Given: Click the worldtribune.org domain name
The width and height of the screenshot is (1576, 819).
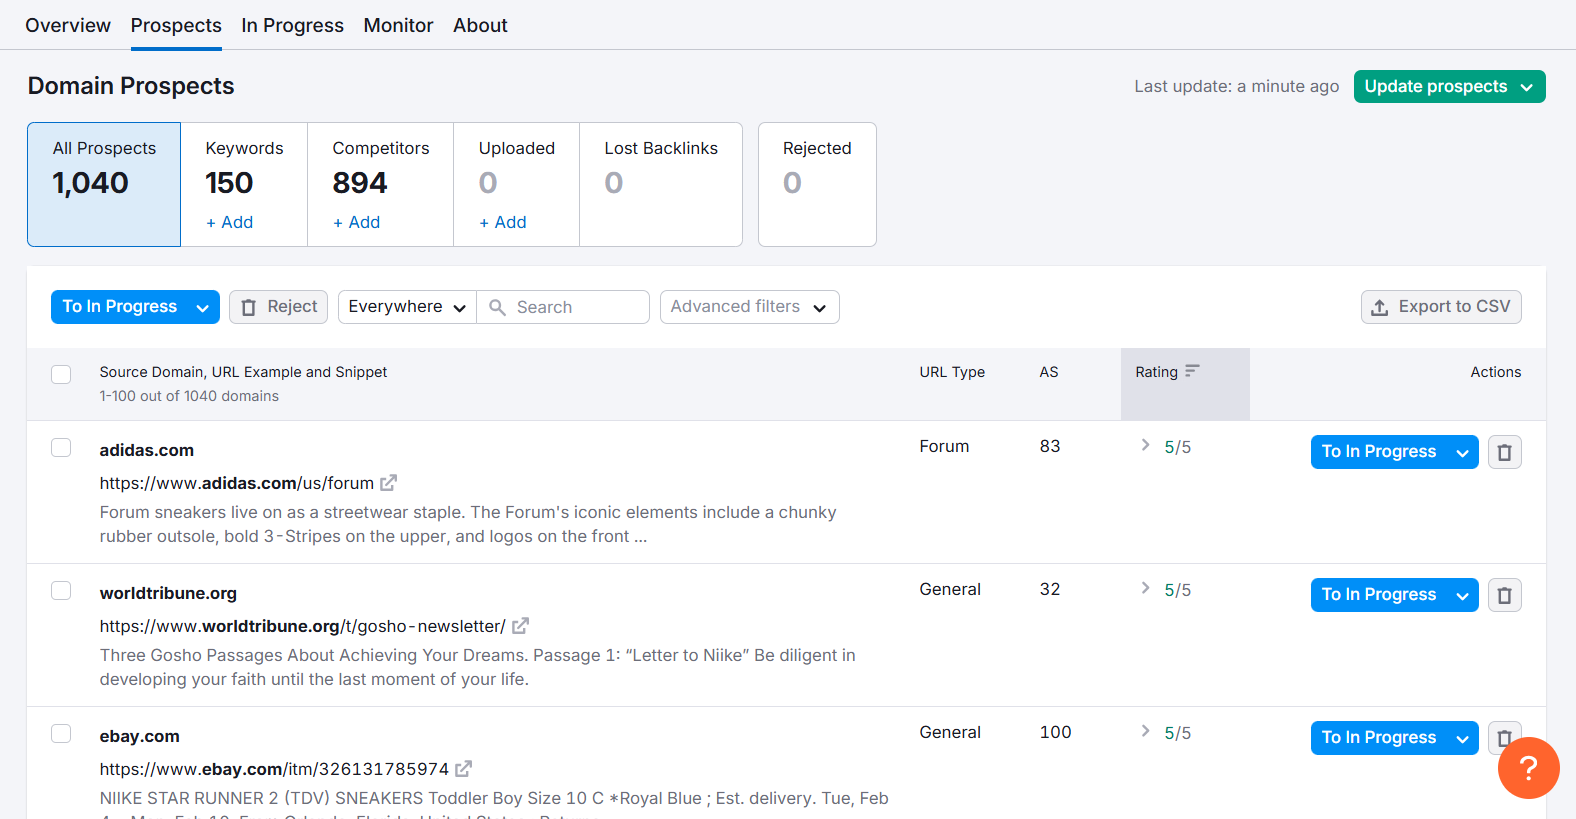Looking at the screenshot, I should pos(168,593).
